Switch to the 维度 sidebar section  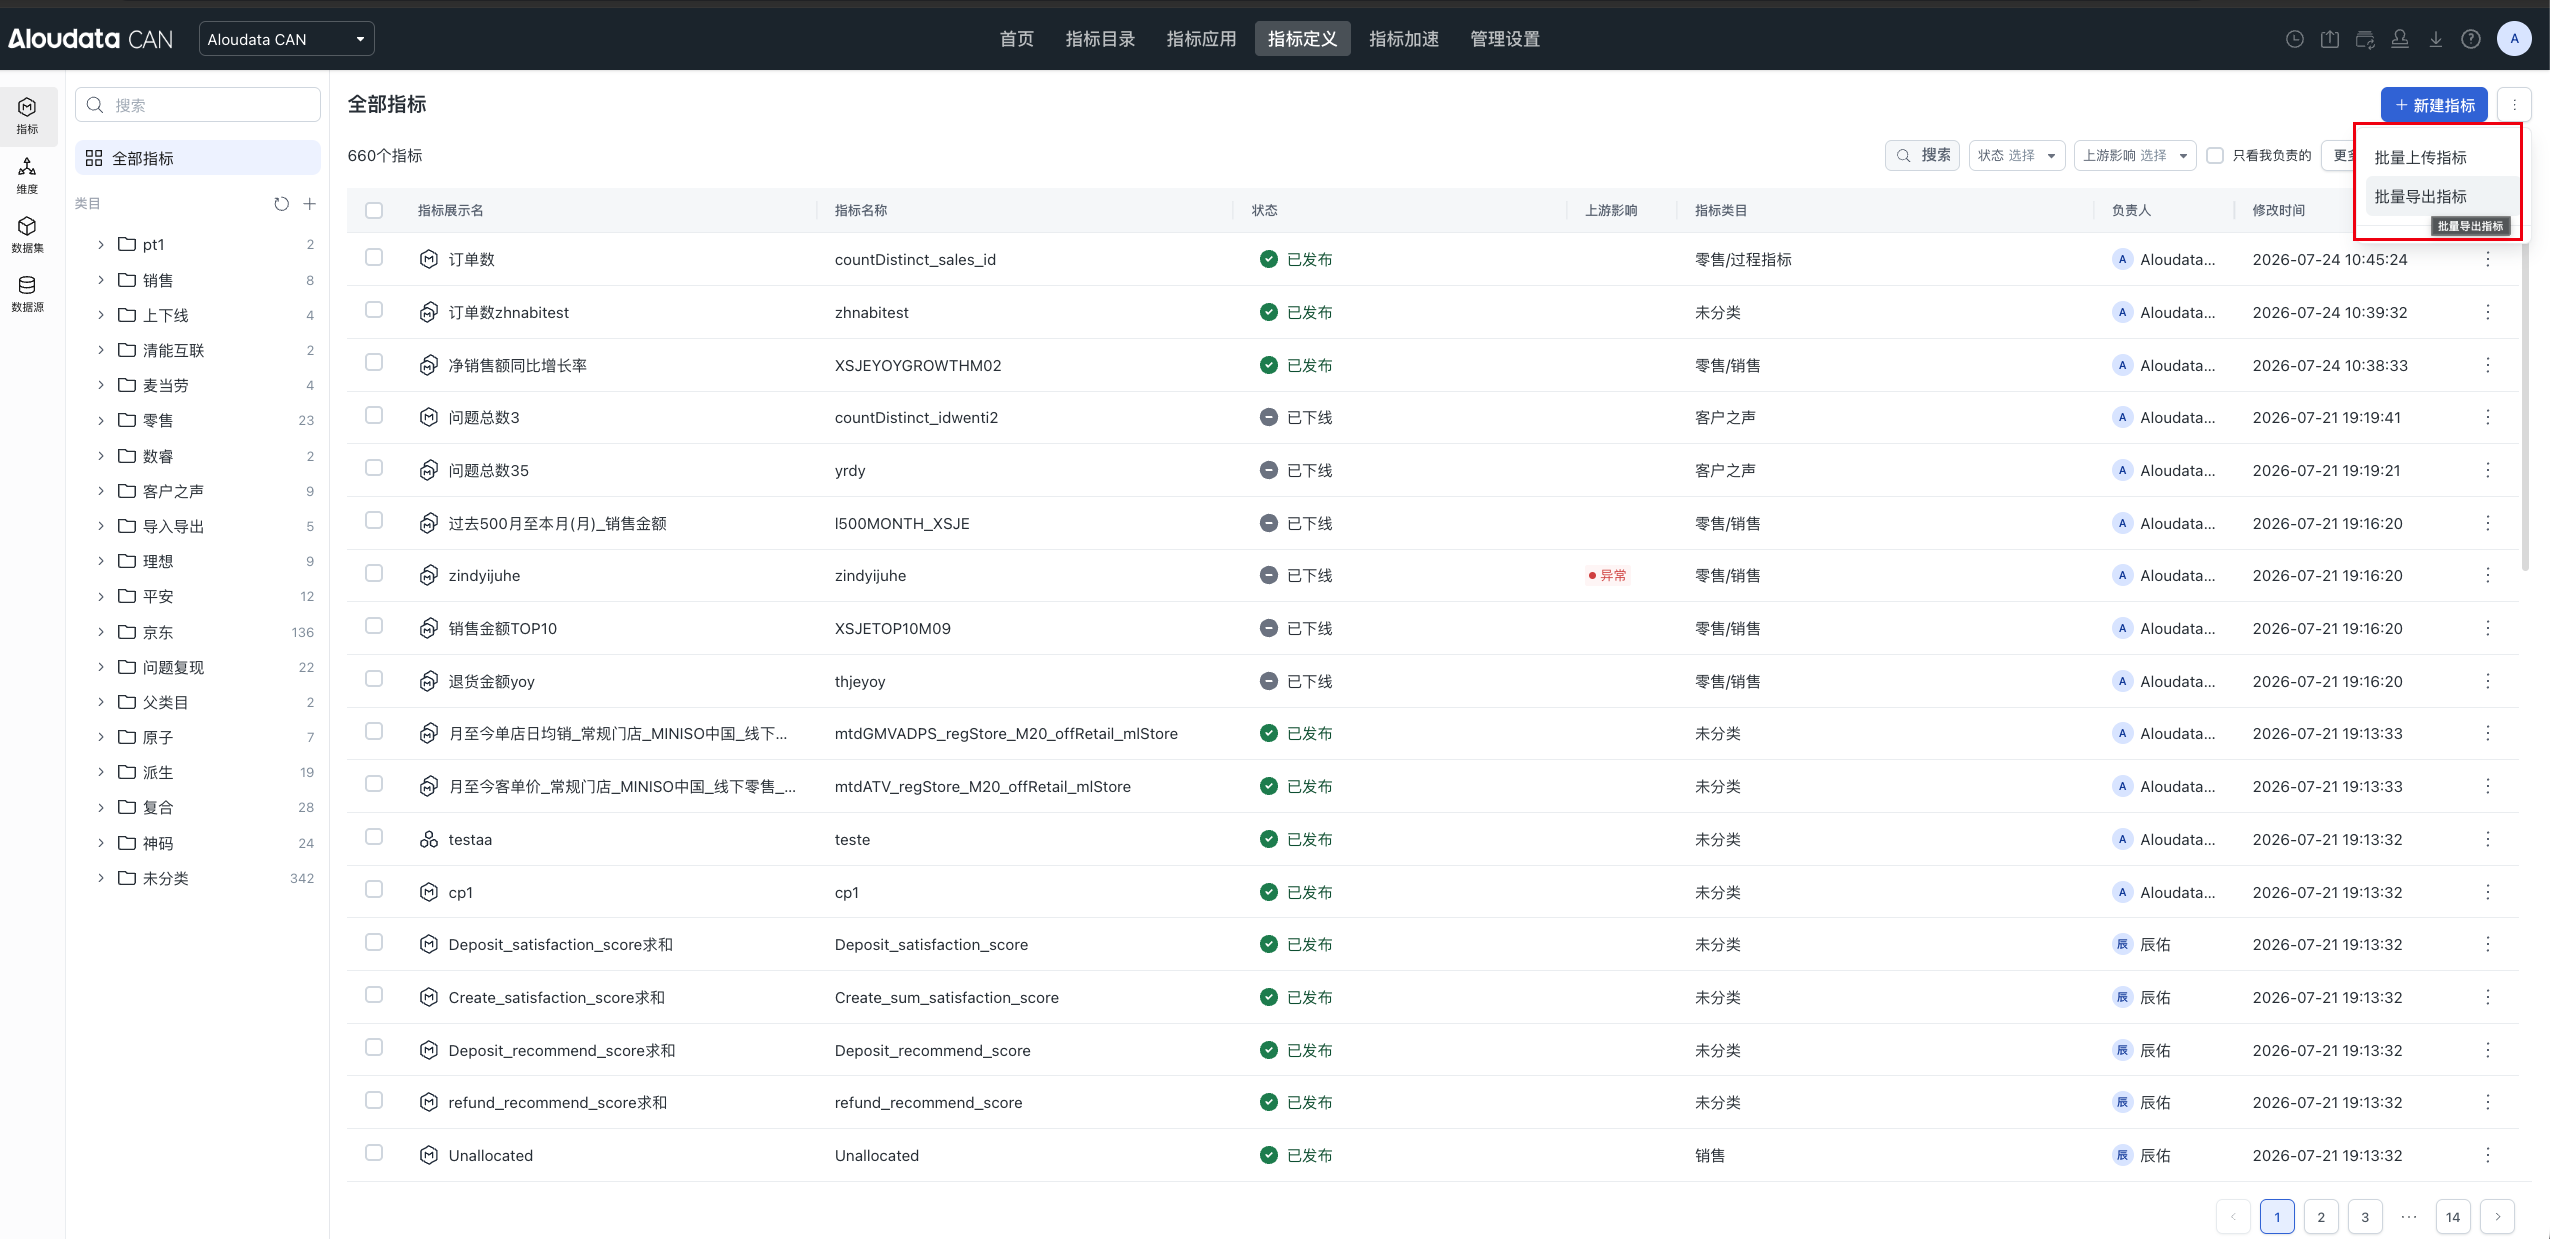coord(27,175)
